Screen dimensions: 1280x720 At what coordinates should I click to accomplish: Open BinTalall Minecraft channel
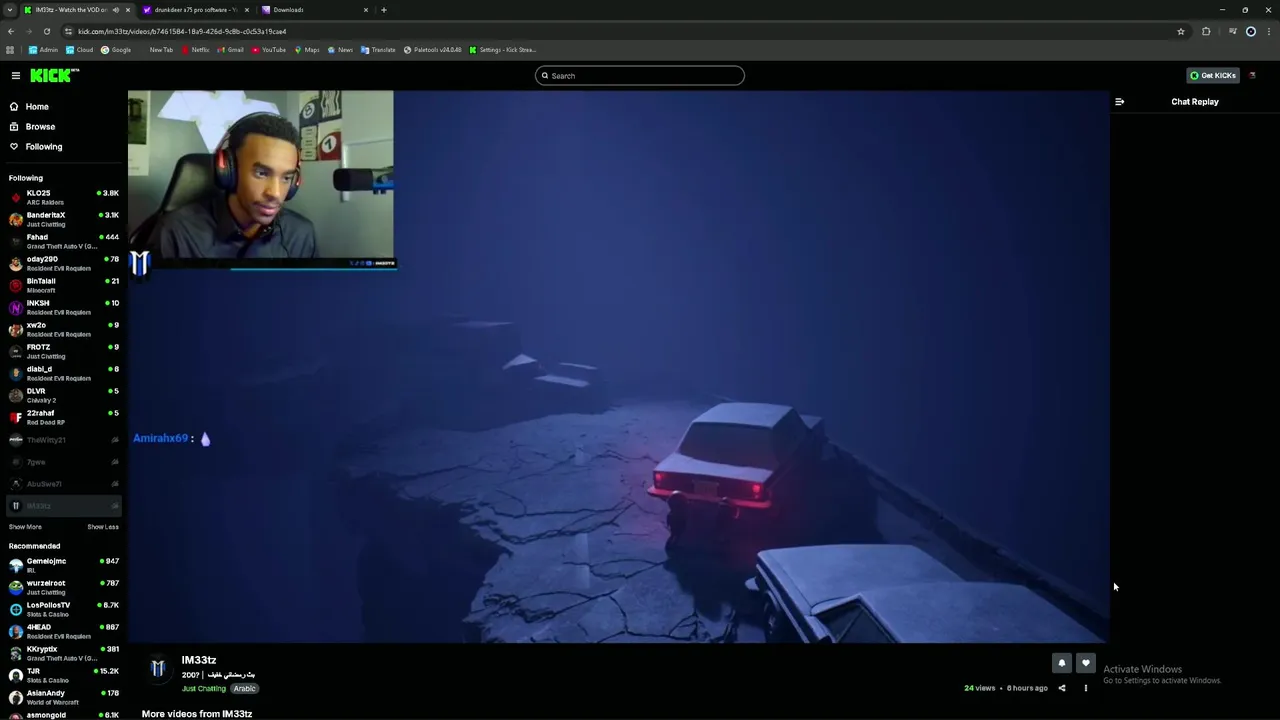pyautogui.click(x=64, y=285)
